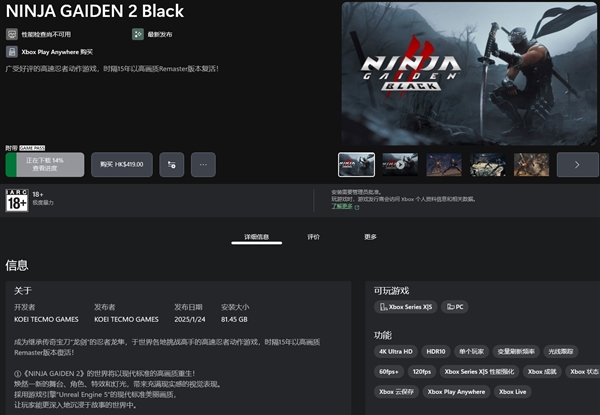The height and width of the screenshot is (415, 600).
Task: Switch to the 更多 tab
Action: pos(370,237)
